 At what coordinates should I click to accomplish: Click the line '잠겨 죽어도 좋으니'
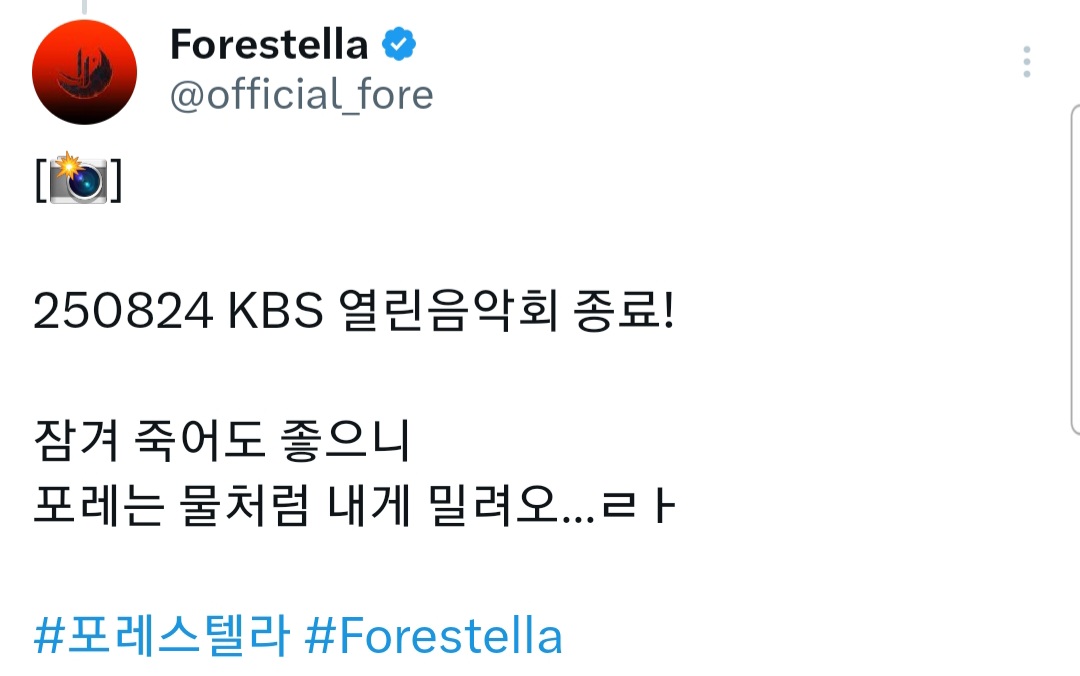222,443
